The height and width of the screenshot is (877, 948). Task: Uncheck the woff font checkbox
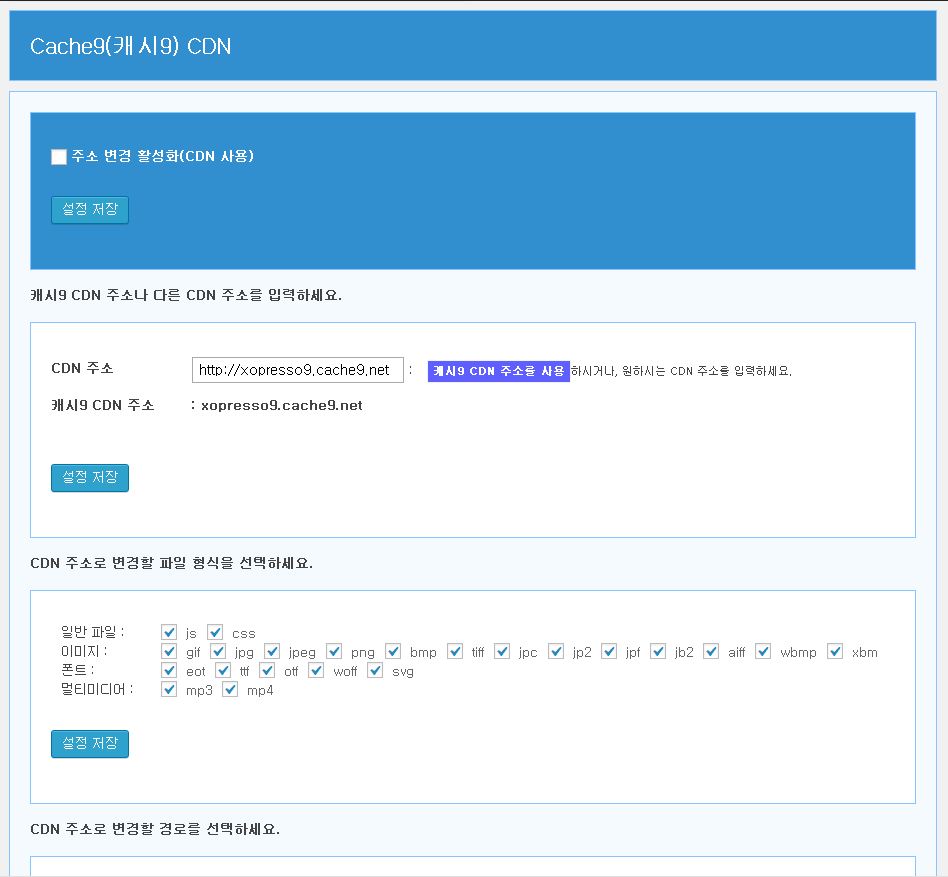(316, 670)
